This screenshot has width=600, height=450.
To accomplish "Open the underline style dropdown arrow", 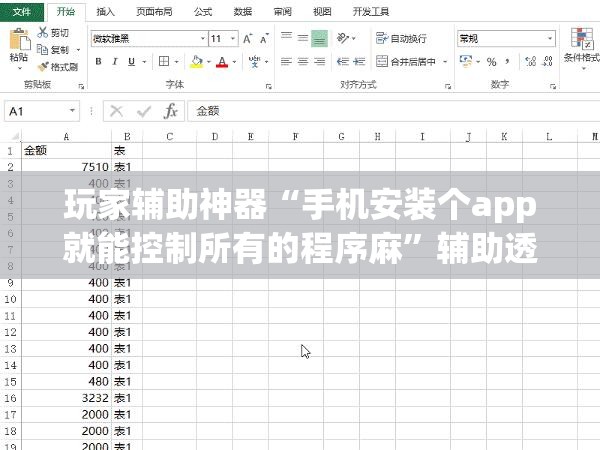I will (x=145, y=61).
